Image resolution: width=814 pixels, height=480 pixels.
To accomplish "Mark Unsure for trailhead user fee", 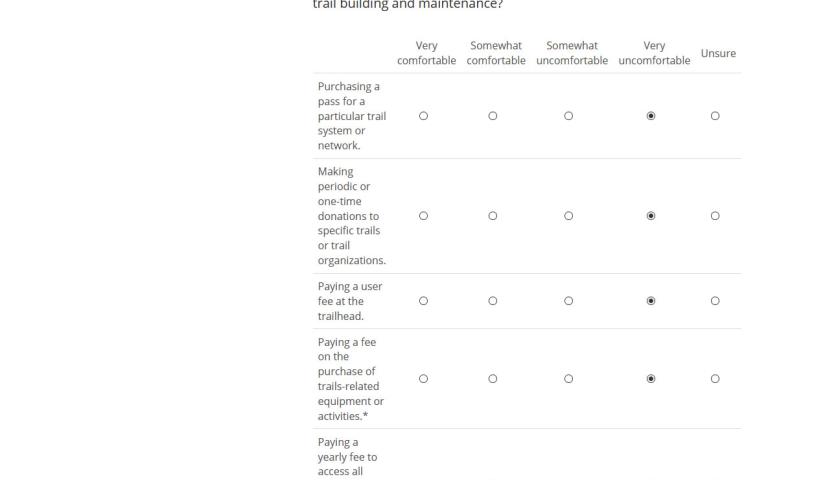I will [x=715, y=301].
